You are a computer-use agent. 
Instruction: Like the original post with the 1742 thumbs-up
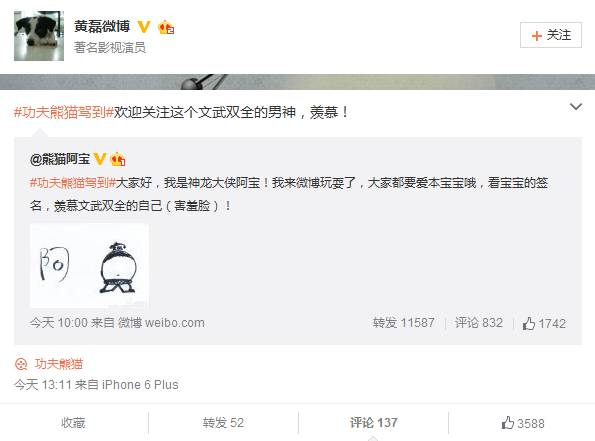(544, 323)
